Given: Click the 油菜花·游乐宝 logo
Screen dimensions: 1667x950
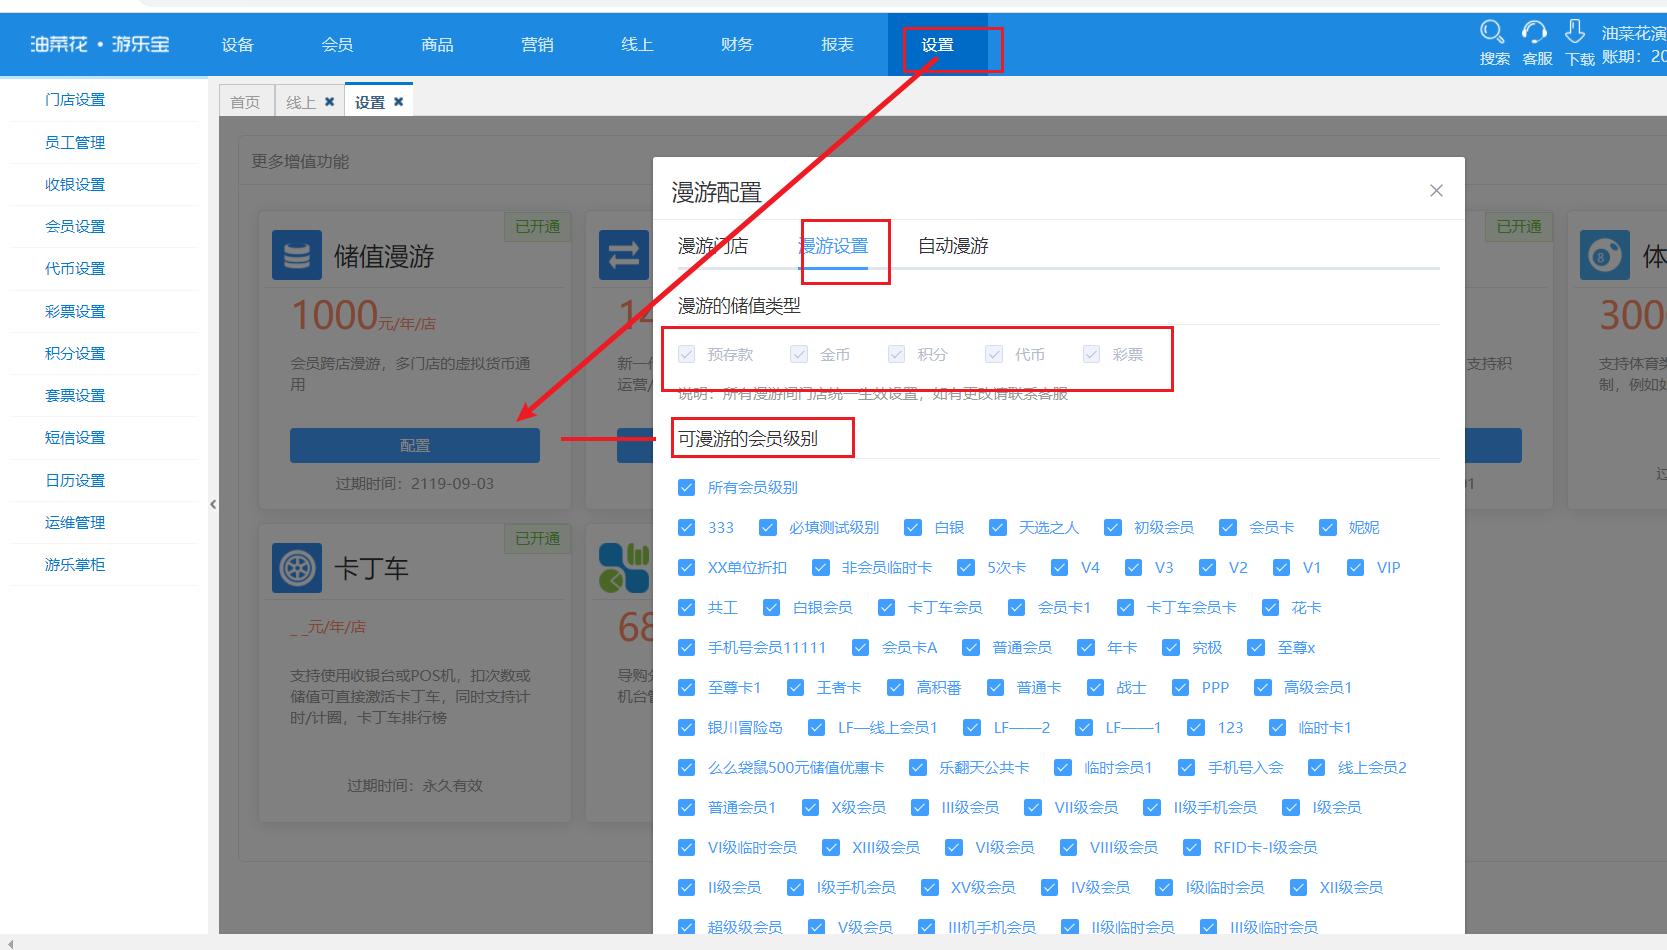Looking at the screenshot, I should 100,45.
